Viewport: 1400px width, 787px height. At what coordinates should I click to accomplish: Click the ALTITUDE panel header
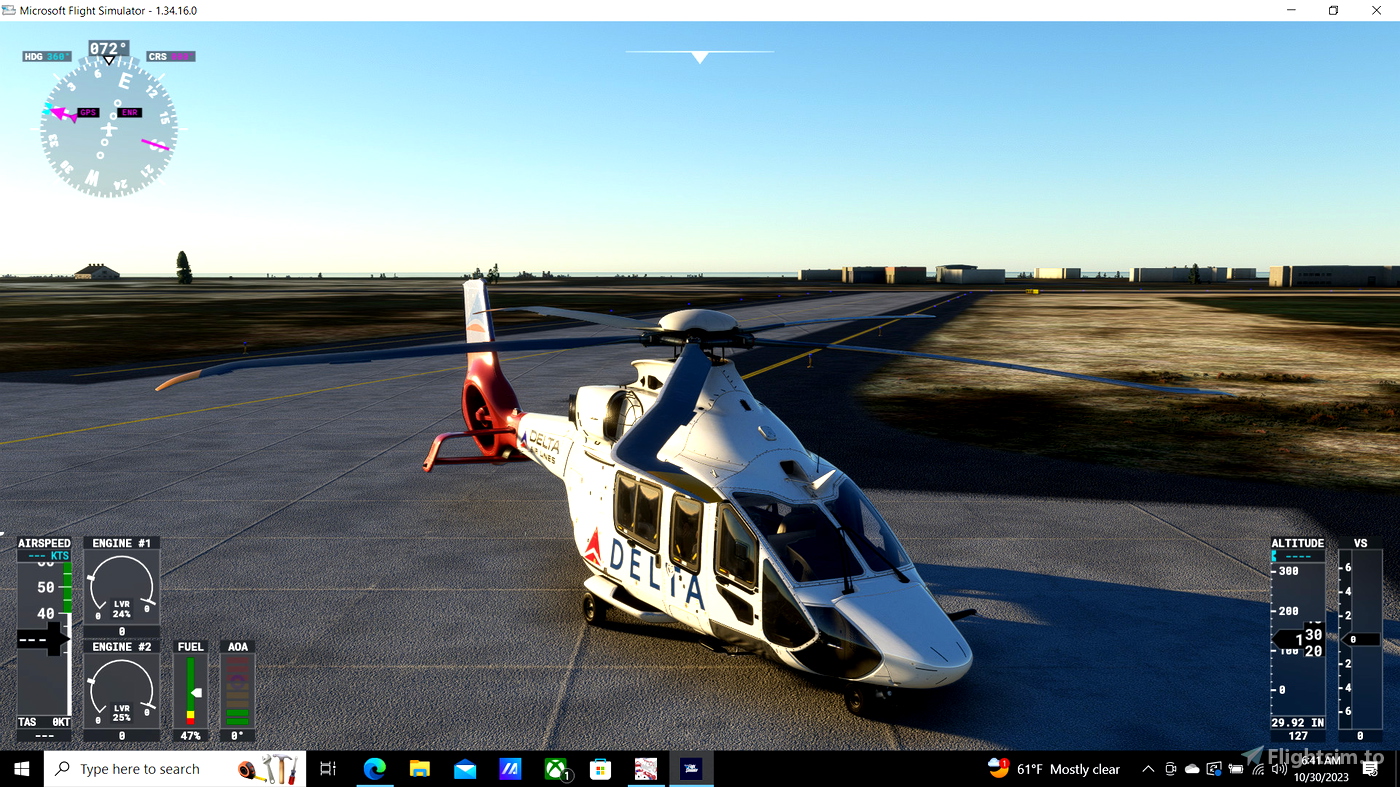click(1297, 544)
